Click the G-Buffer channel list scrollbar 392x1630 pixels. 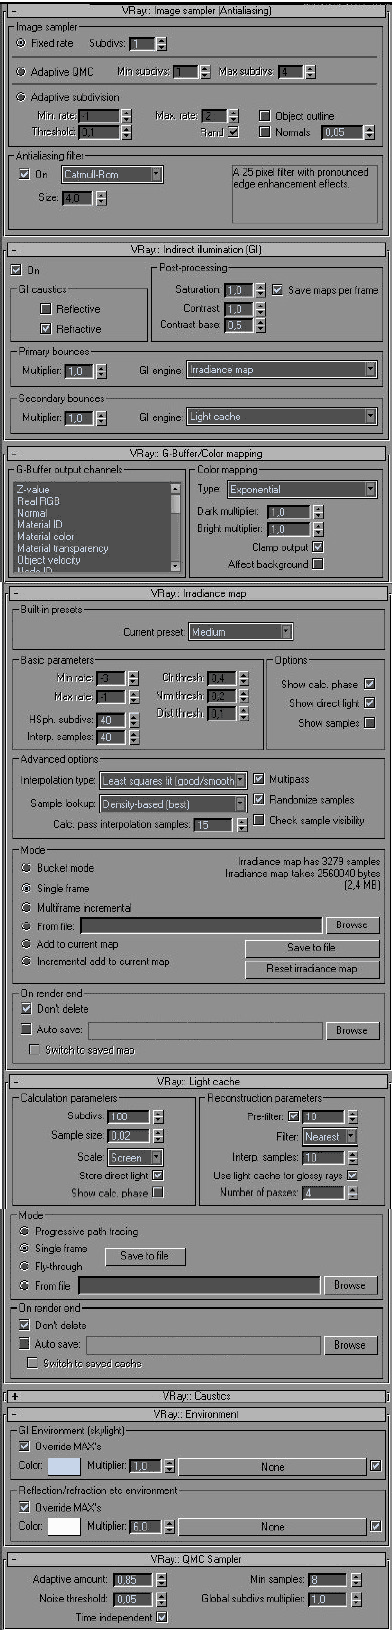click(176, 527)
